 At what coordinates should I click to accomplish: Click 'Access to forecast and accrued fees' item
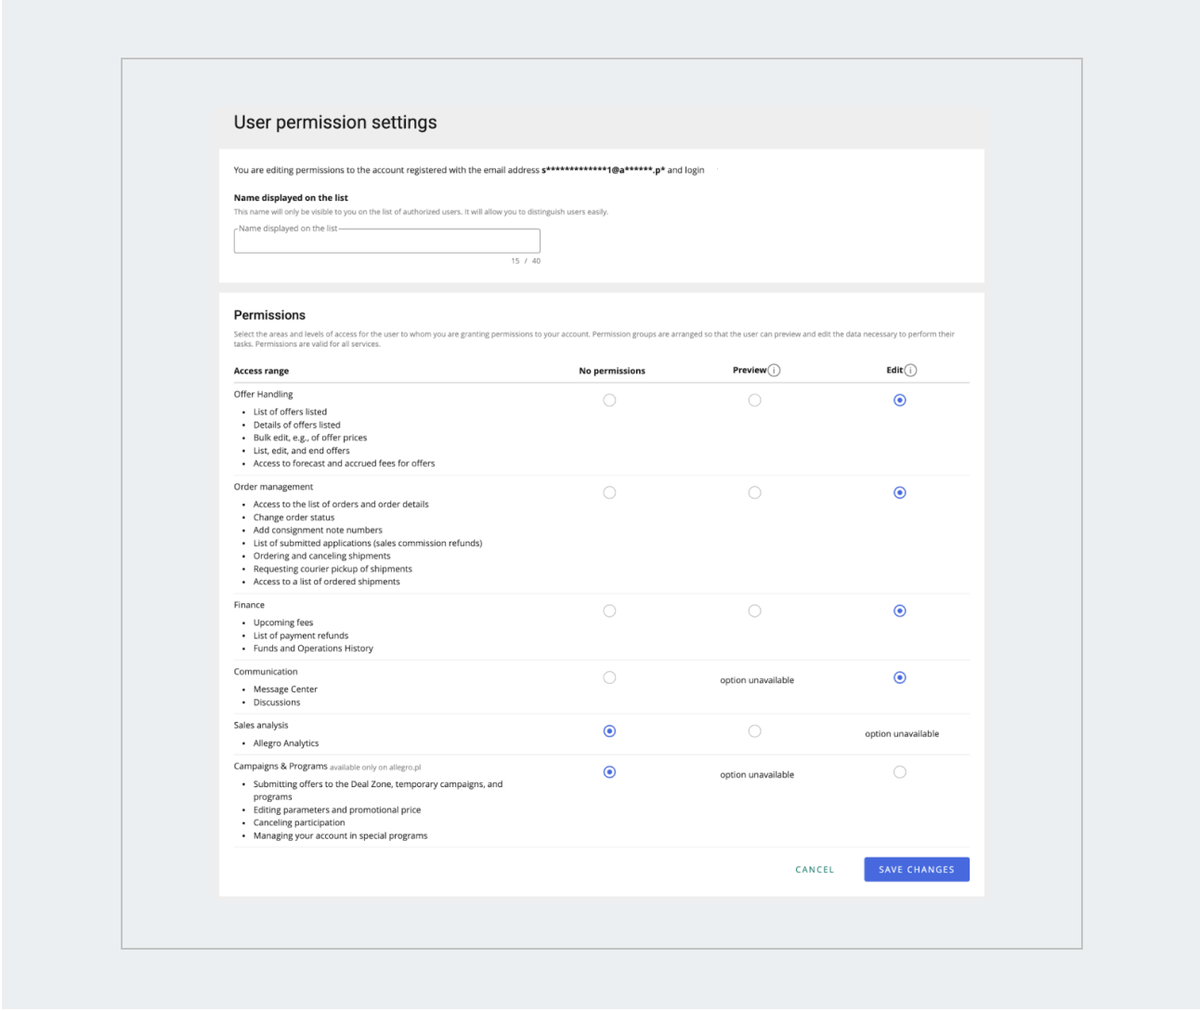point(344,464)
